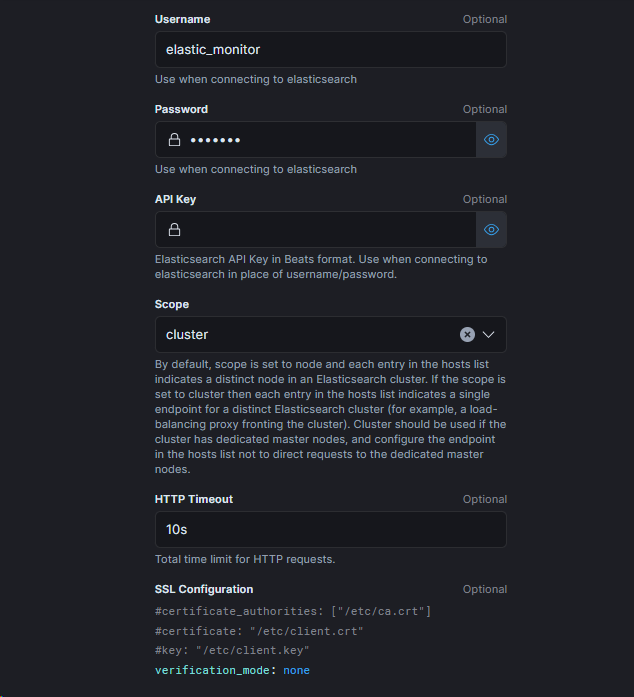Click the Username label
The image size is (634, 697).
(182, 19)
